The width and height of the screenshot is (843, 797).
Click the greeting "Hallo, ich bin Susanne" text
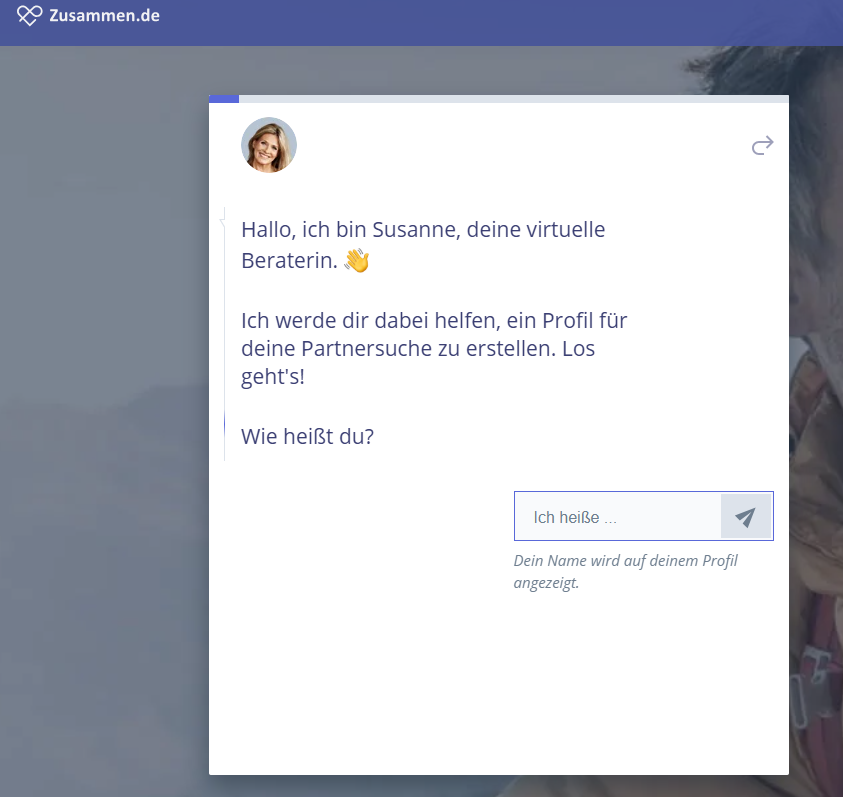351,230
